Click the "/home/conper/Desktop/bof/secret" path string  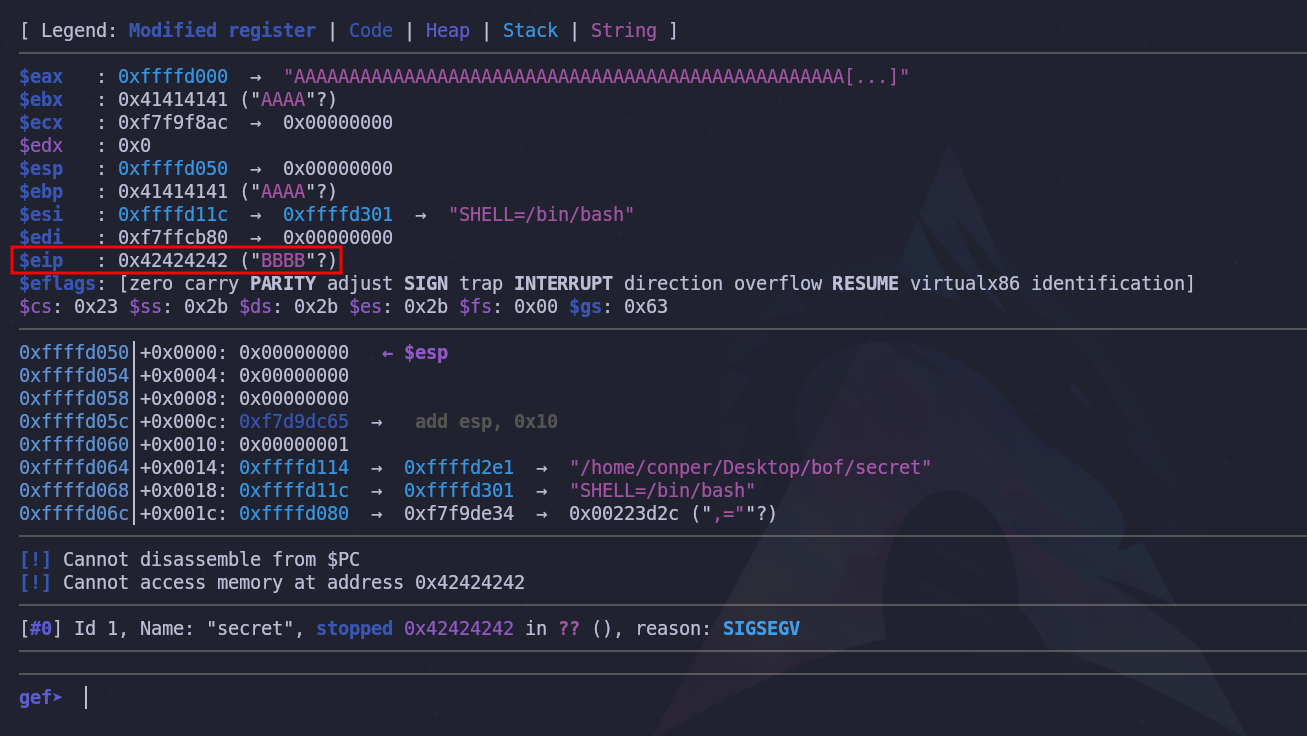coord(750,468)
